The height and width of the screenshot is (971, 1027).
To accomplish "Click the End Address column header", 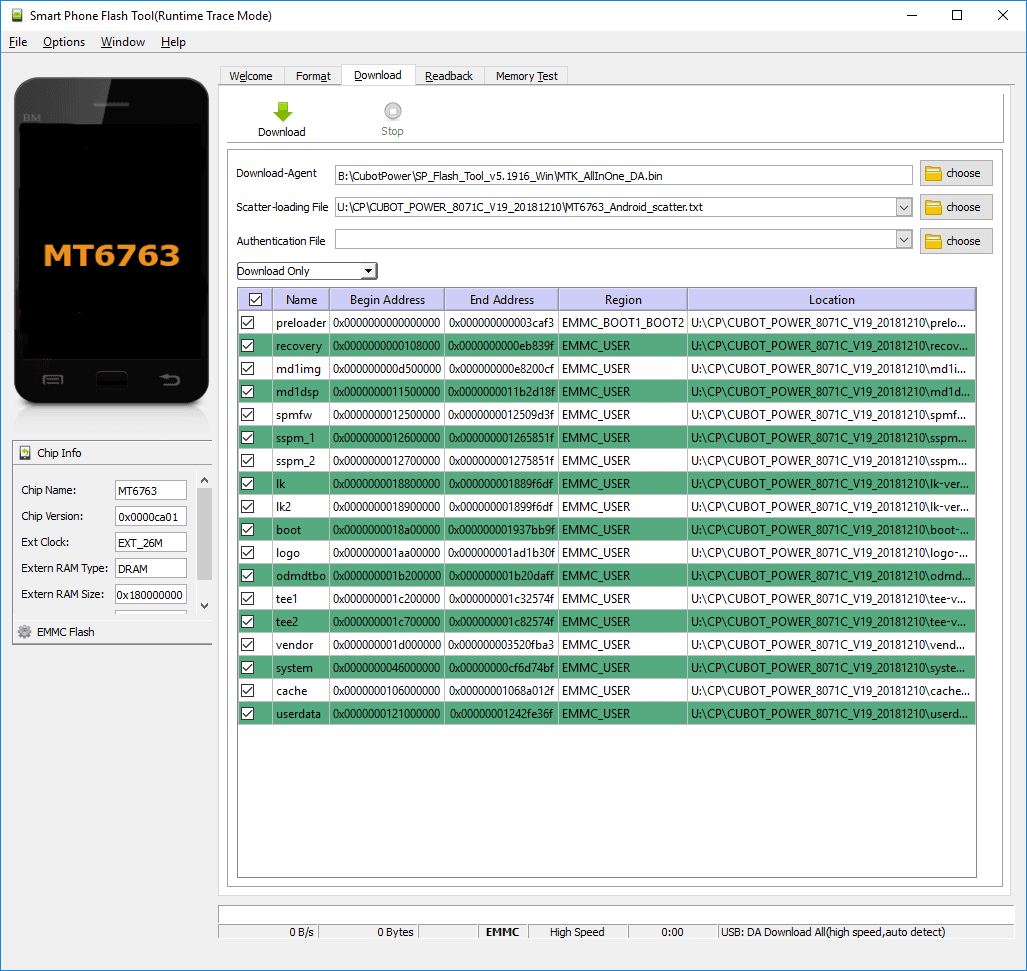I will point(502,300).
